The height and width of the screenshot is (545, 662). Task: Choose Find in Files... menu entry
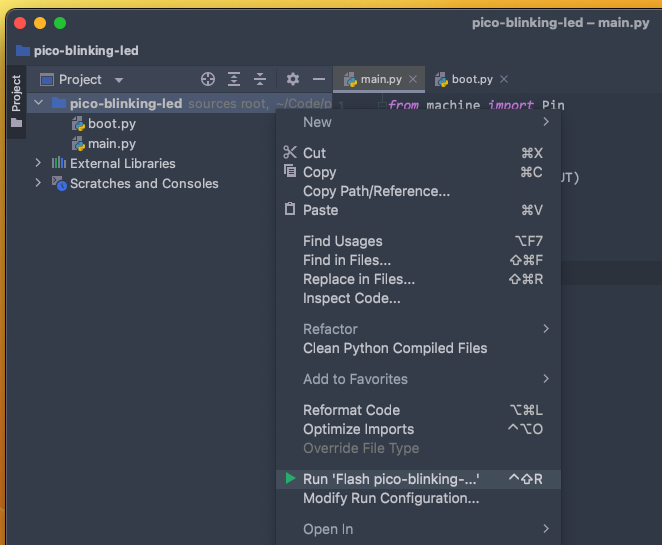pos(418,260)
